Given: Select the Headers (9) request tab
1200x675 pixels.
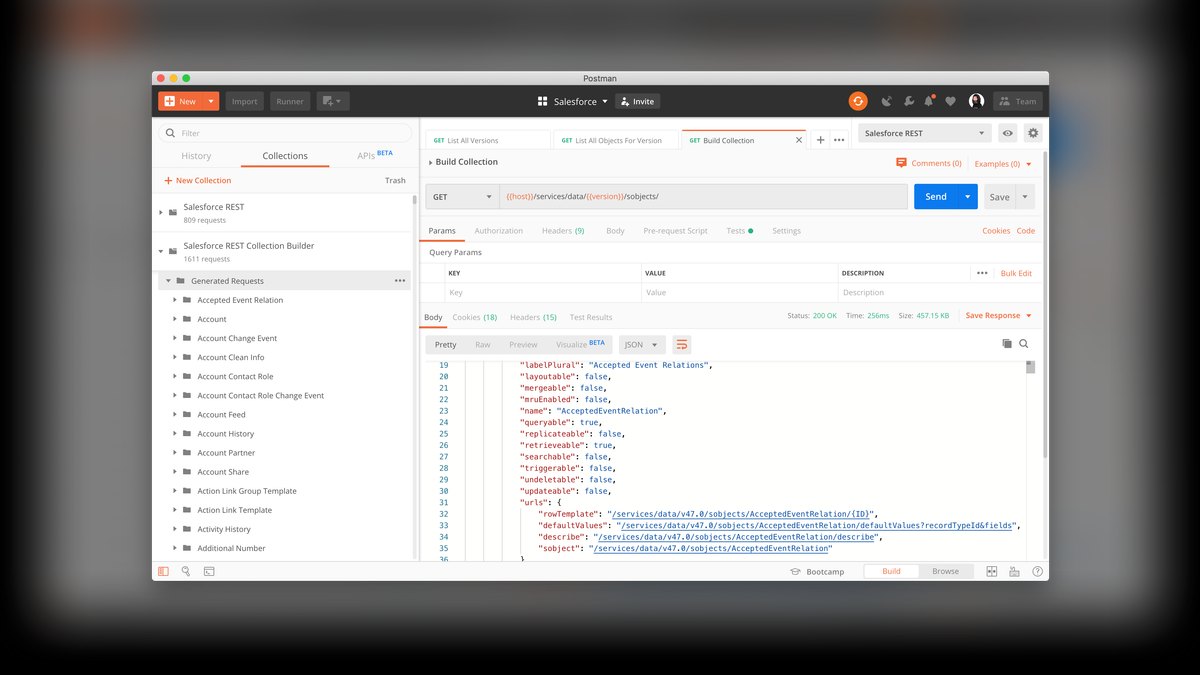Looking at the screenshot, I should [x=563, y=231].
